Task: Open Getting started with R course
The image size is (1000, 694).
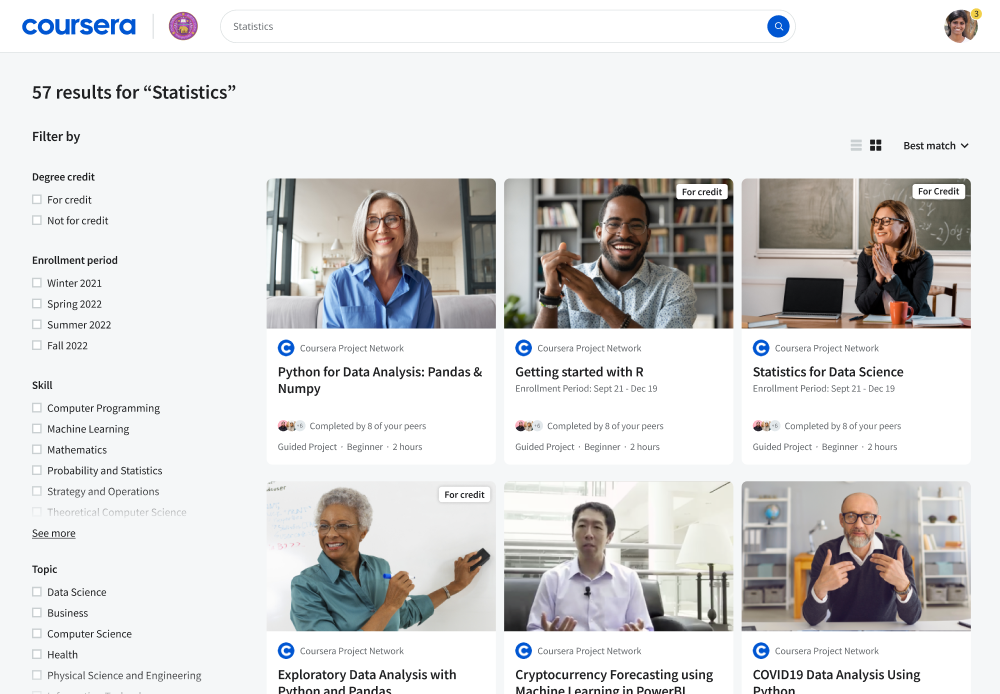Action: (x=579, y=372)
